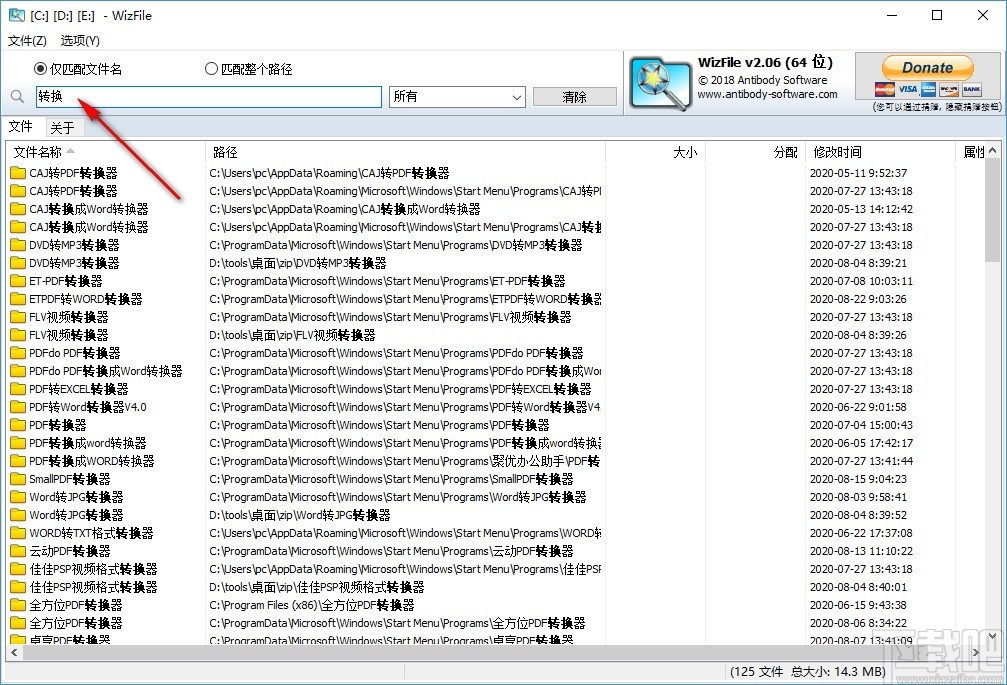
Task: Click the vertical scrollbar thumb in the results list
Action: click(x=993, y=211)
